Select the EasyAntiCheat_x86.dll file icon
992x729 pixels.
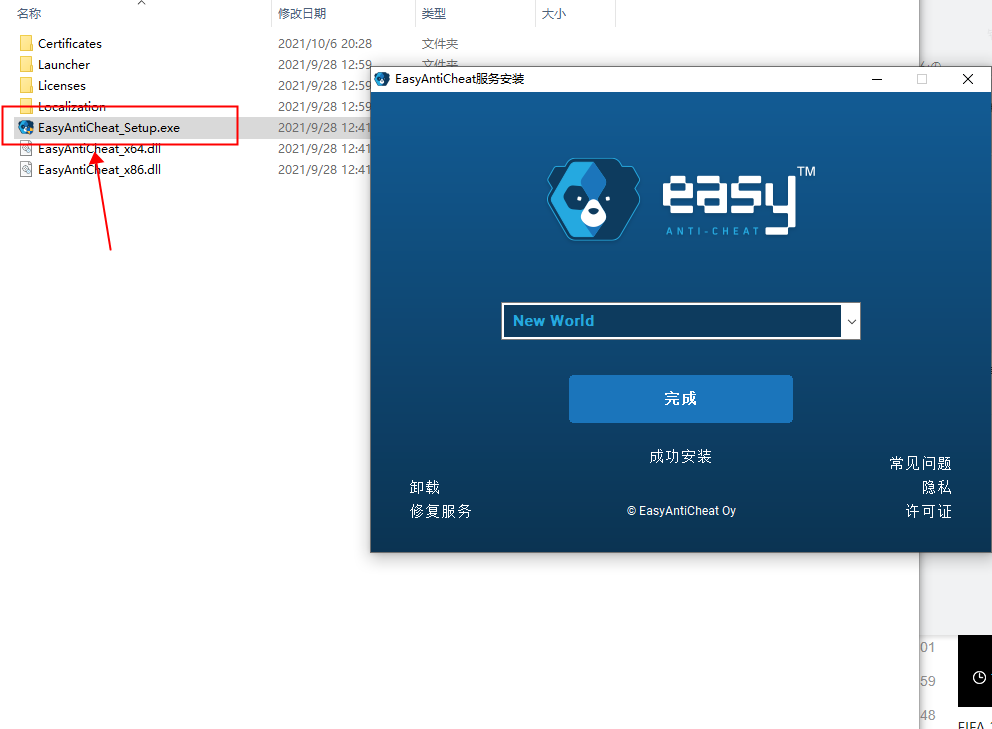[26, 170]
